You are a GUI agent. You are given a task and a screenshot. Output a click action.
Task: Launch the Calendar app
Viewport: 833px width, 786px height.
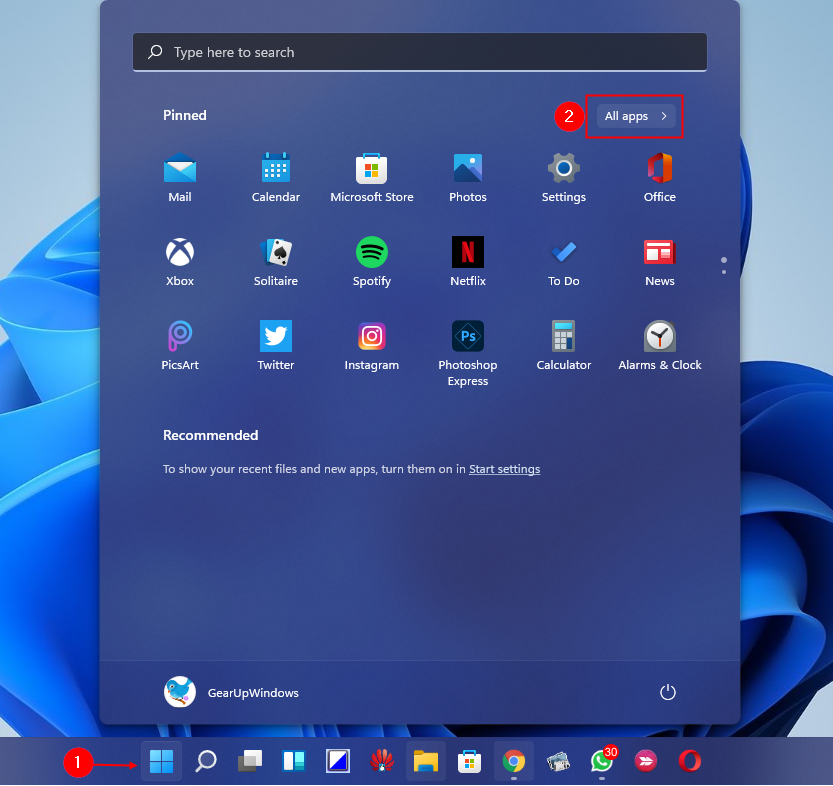point(276,178)
